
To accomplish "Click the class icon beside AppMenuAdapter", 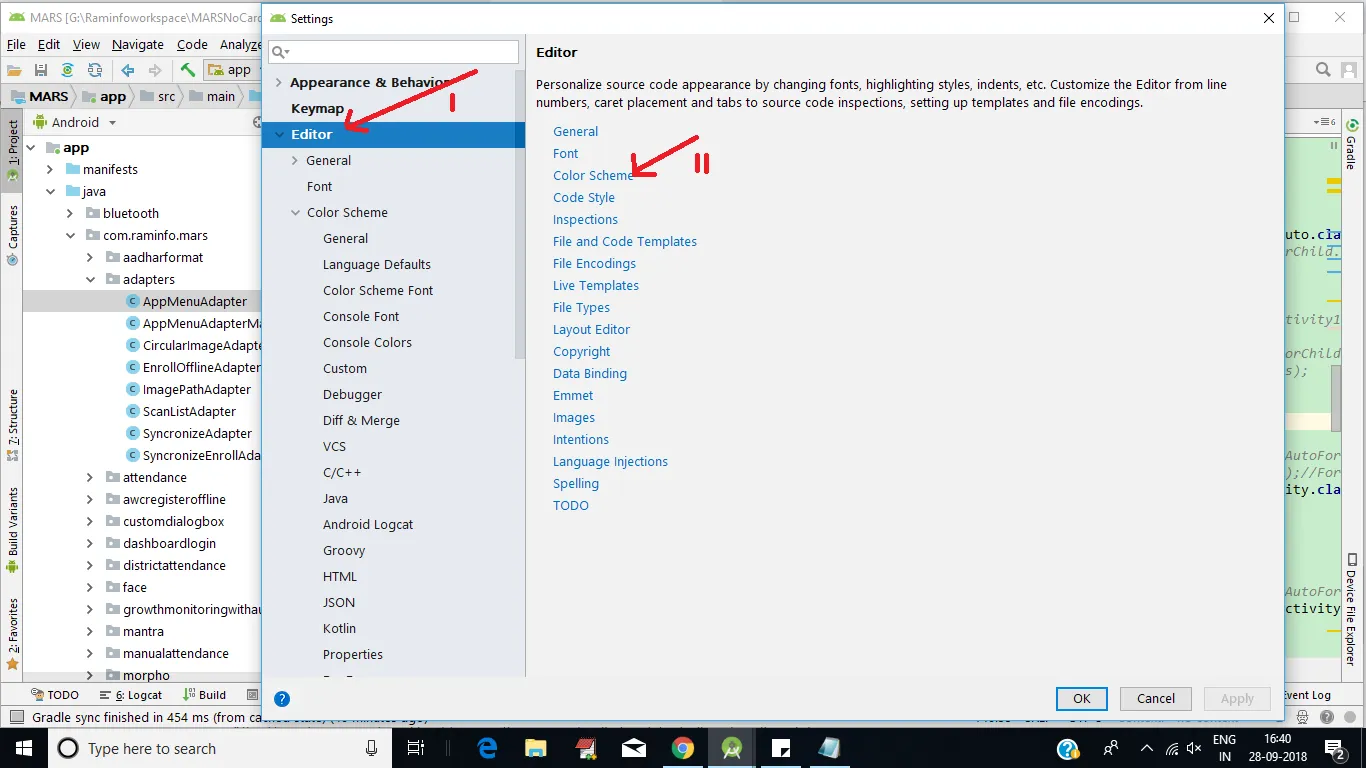I will tap(132, 301).
